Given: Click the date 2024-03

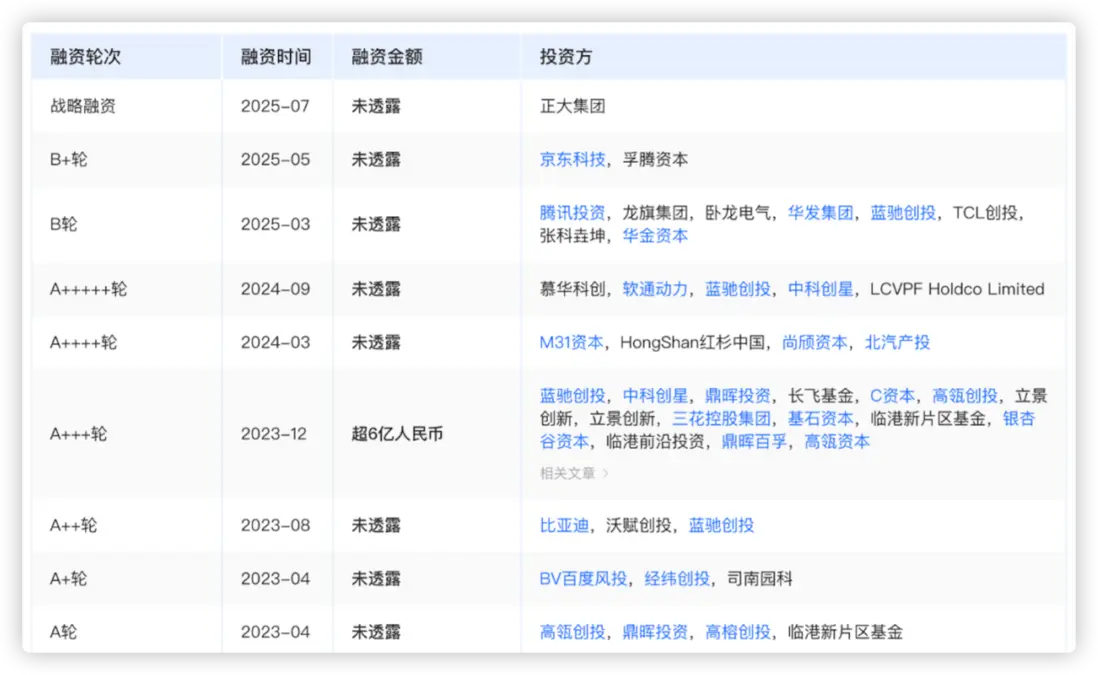Looking at the screenshot, I should click(275, 342).
